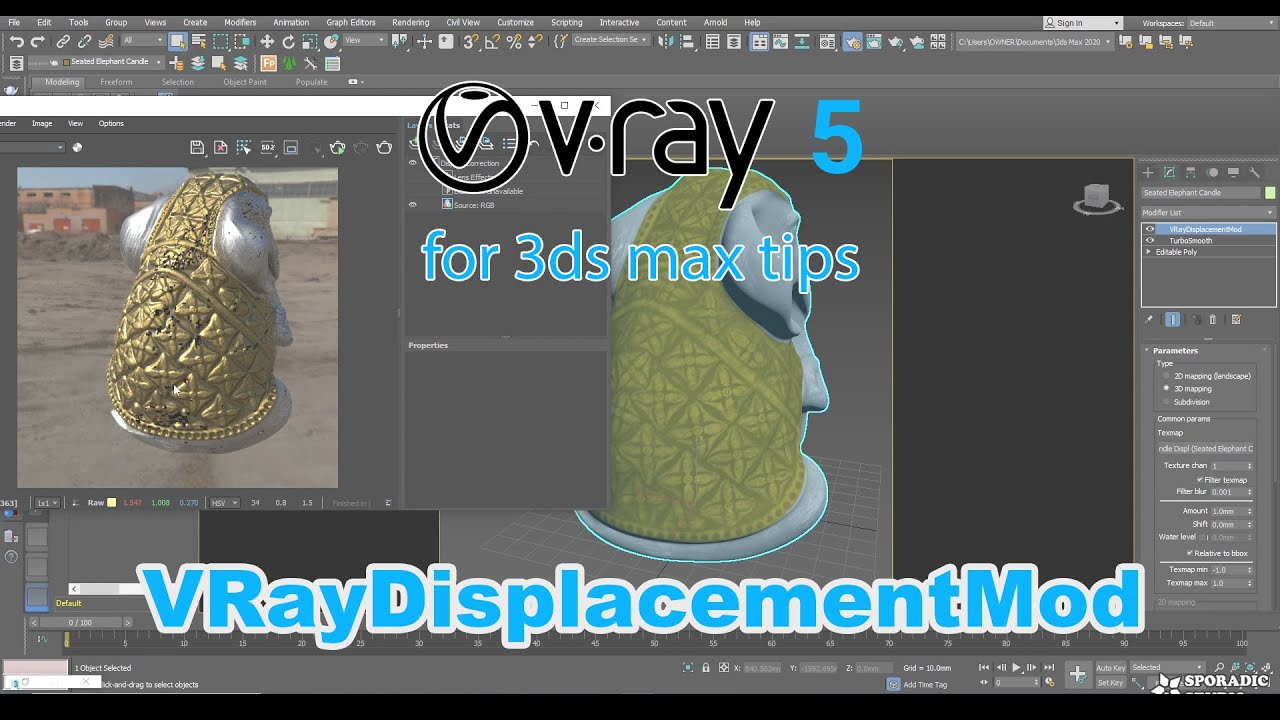This screenshot has width=1280, height=720.
Task: Toggle the VRayDisplacementMod modifier eye icon
Action: pos(1149,229)
